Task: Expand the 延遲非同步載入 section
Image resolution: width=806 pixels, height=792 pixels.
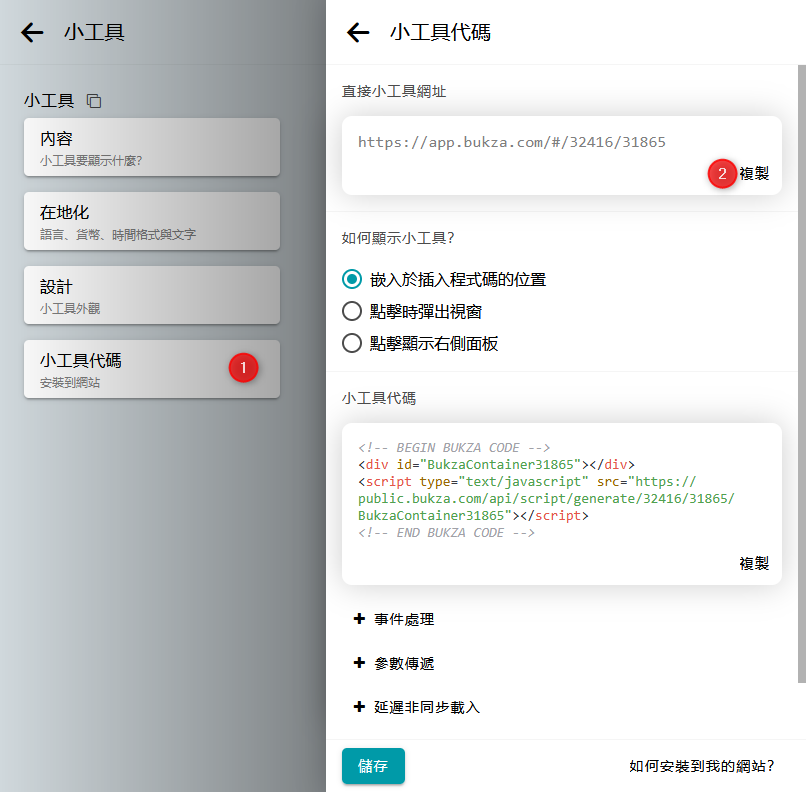Action: pyautogui.click(x=427, y=707)
